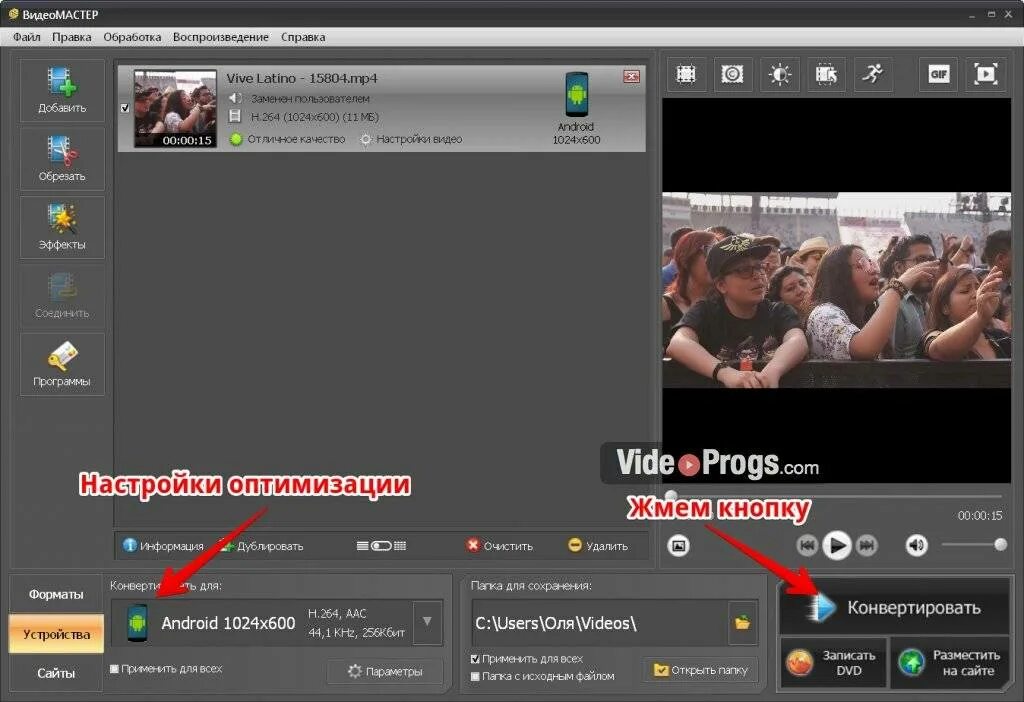Expand the Android 1024x600 profile dropdown arrow
Viewport: 1024px width, 702px height.
427,622
